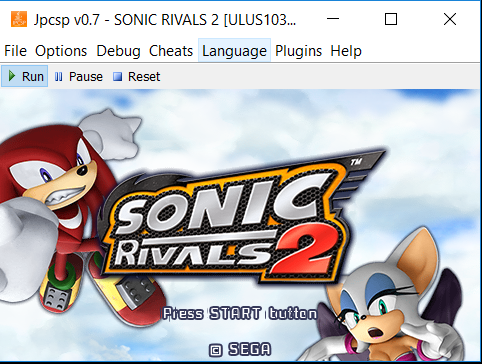Click the Jpcsp app icon in title bar

(19, 19)
